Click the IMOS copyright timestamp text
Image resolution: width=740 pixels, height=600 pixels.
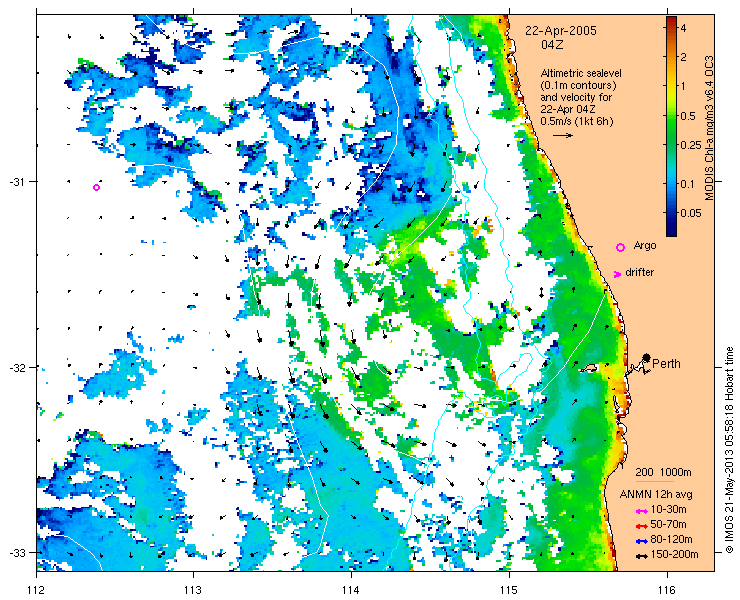(730, 450)
